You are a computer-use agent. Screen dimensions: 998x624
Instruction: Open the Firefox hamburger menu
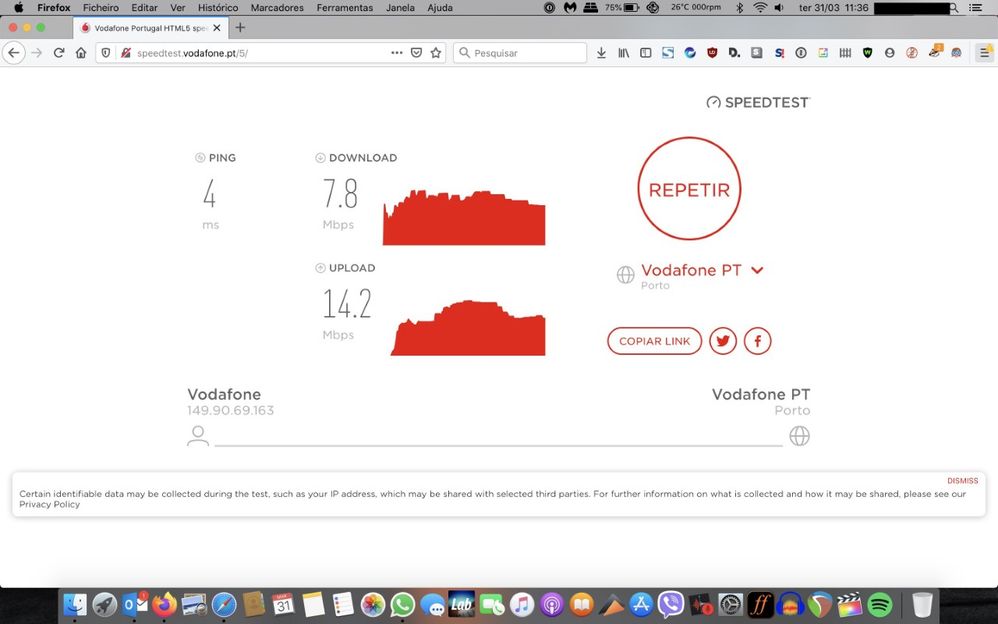pyautogui.click(x=983, y=53)
